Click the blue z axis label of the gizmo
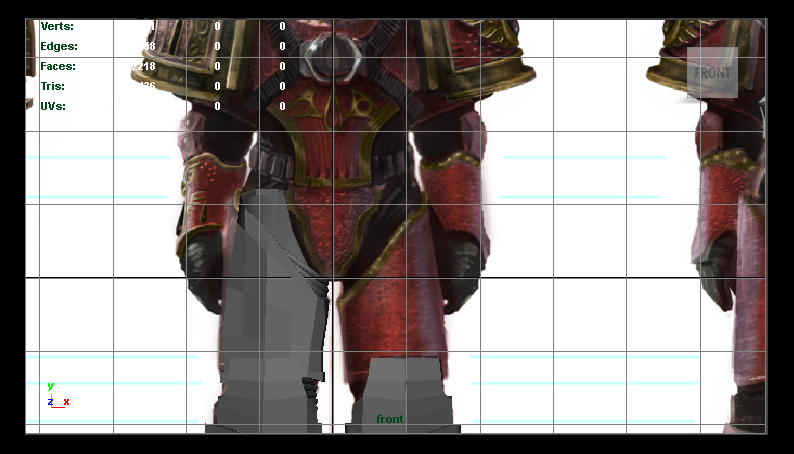Image resolution: width=794 pixels, height=454 pixels. click(50, 402)
